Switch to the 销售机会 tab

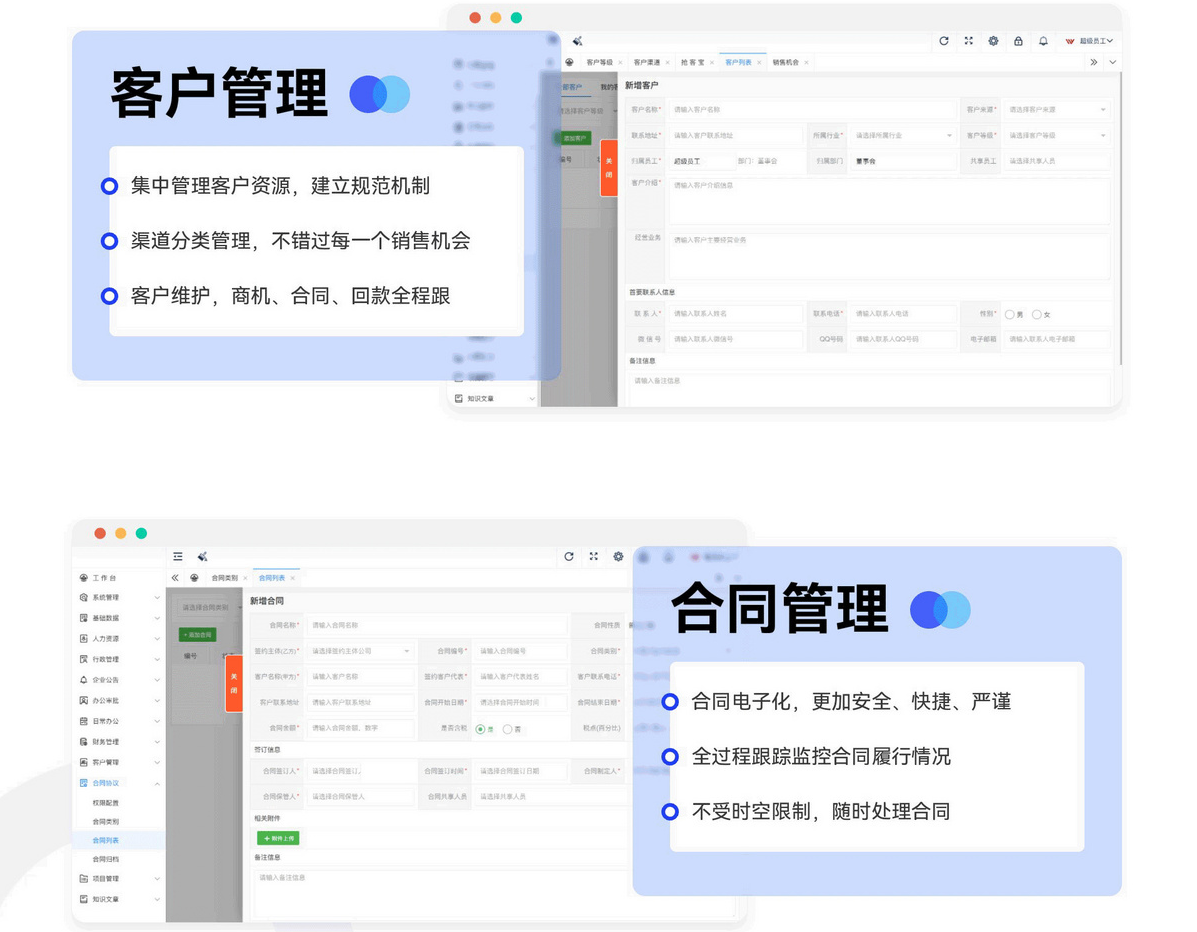point(785,62)
